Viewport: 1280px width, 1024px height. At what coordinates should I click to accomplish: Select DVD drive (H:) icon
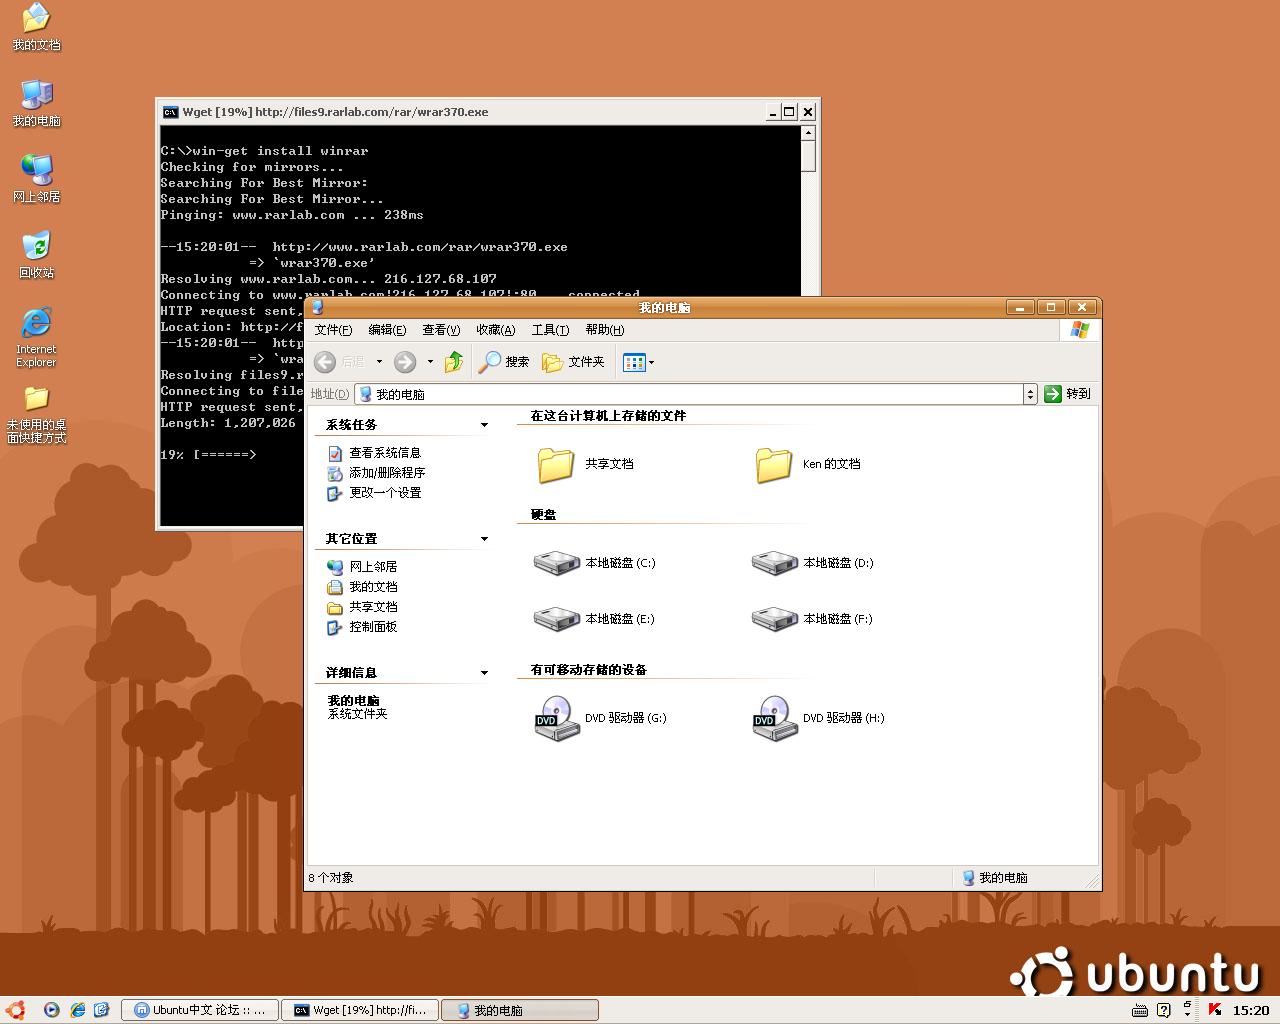coord(775,718)
